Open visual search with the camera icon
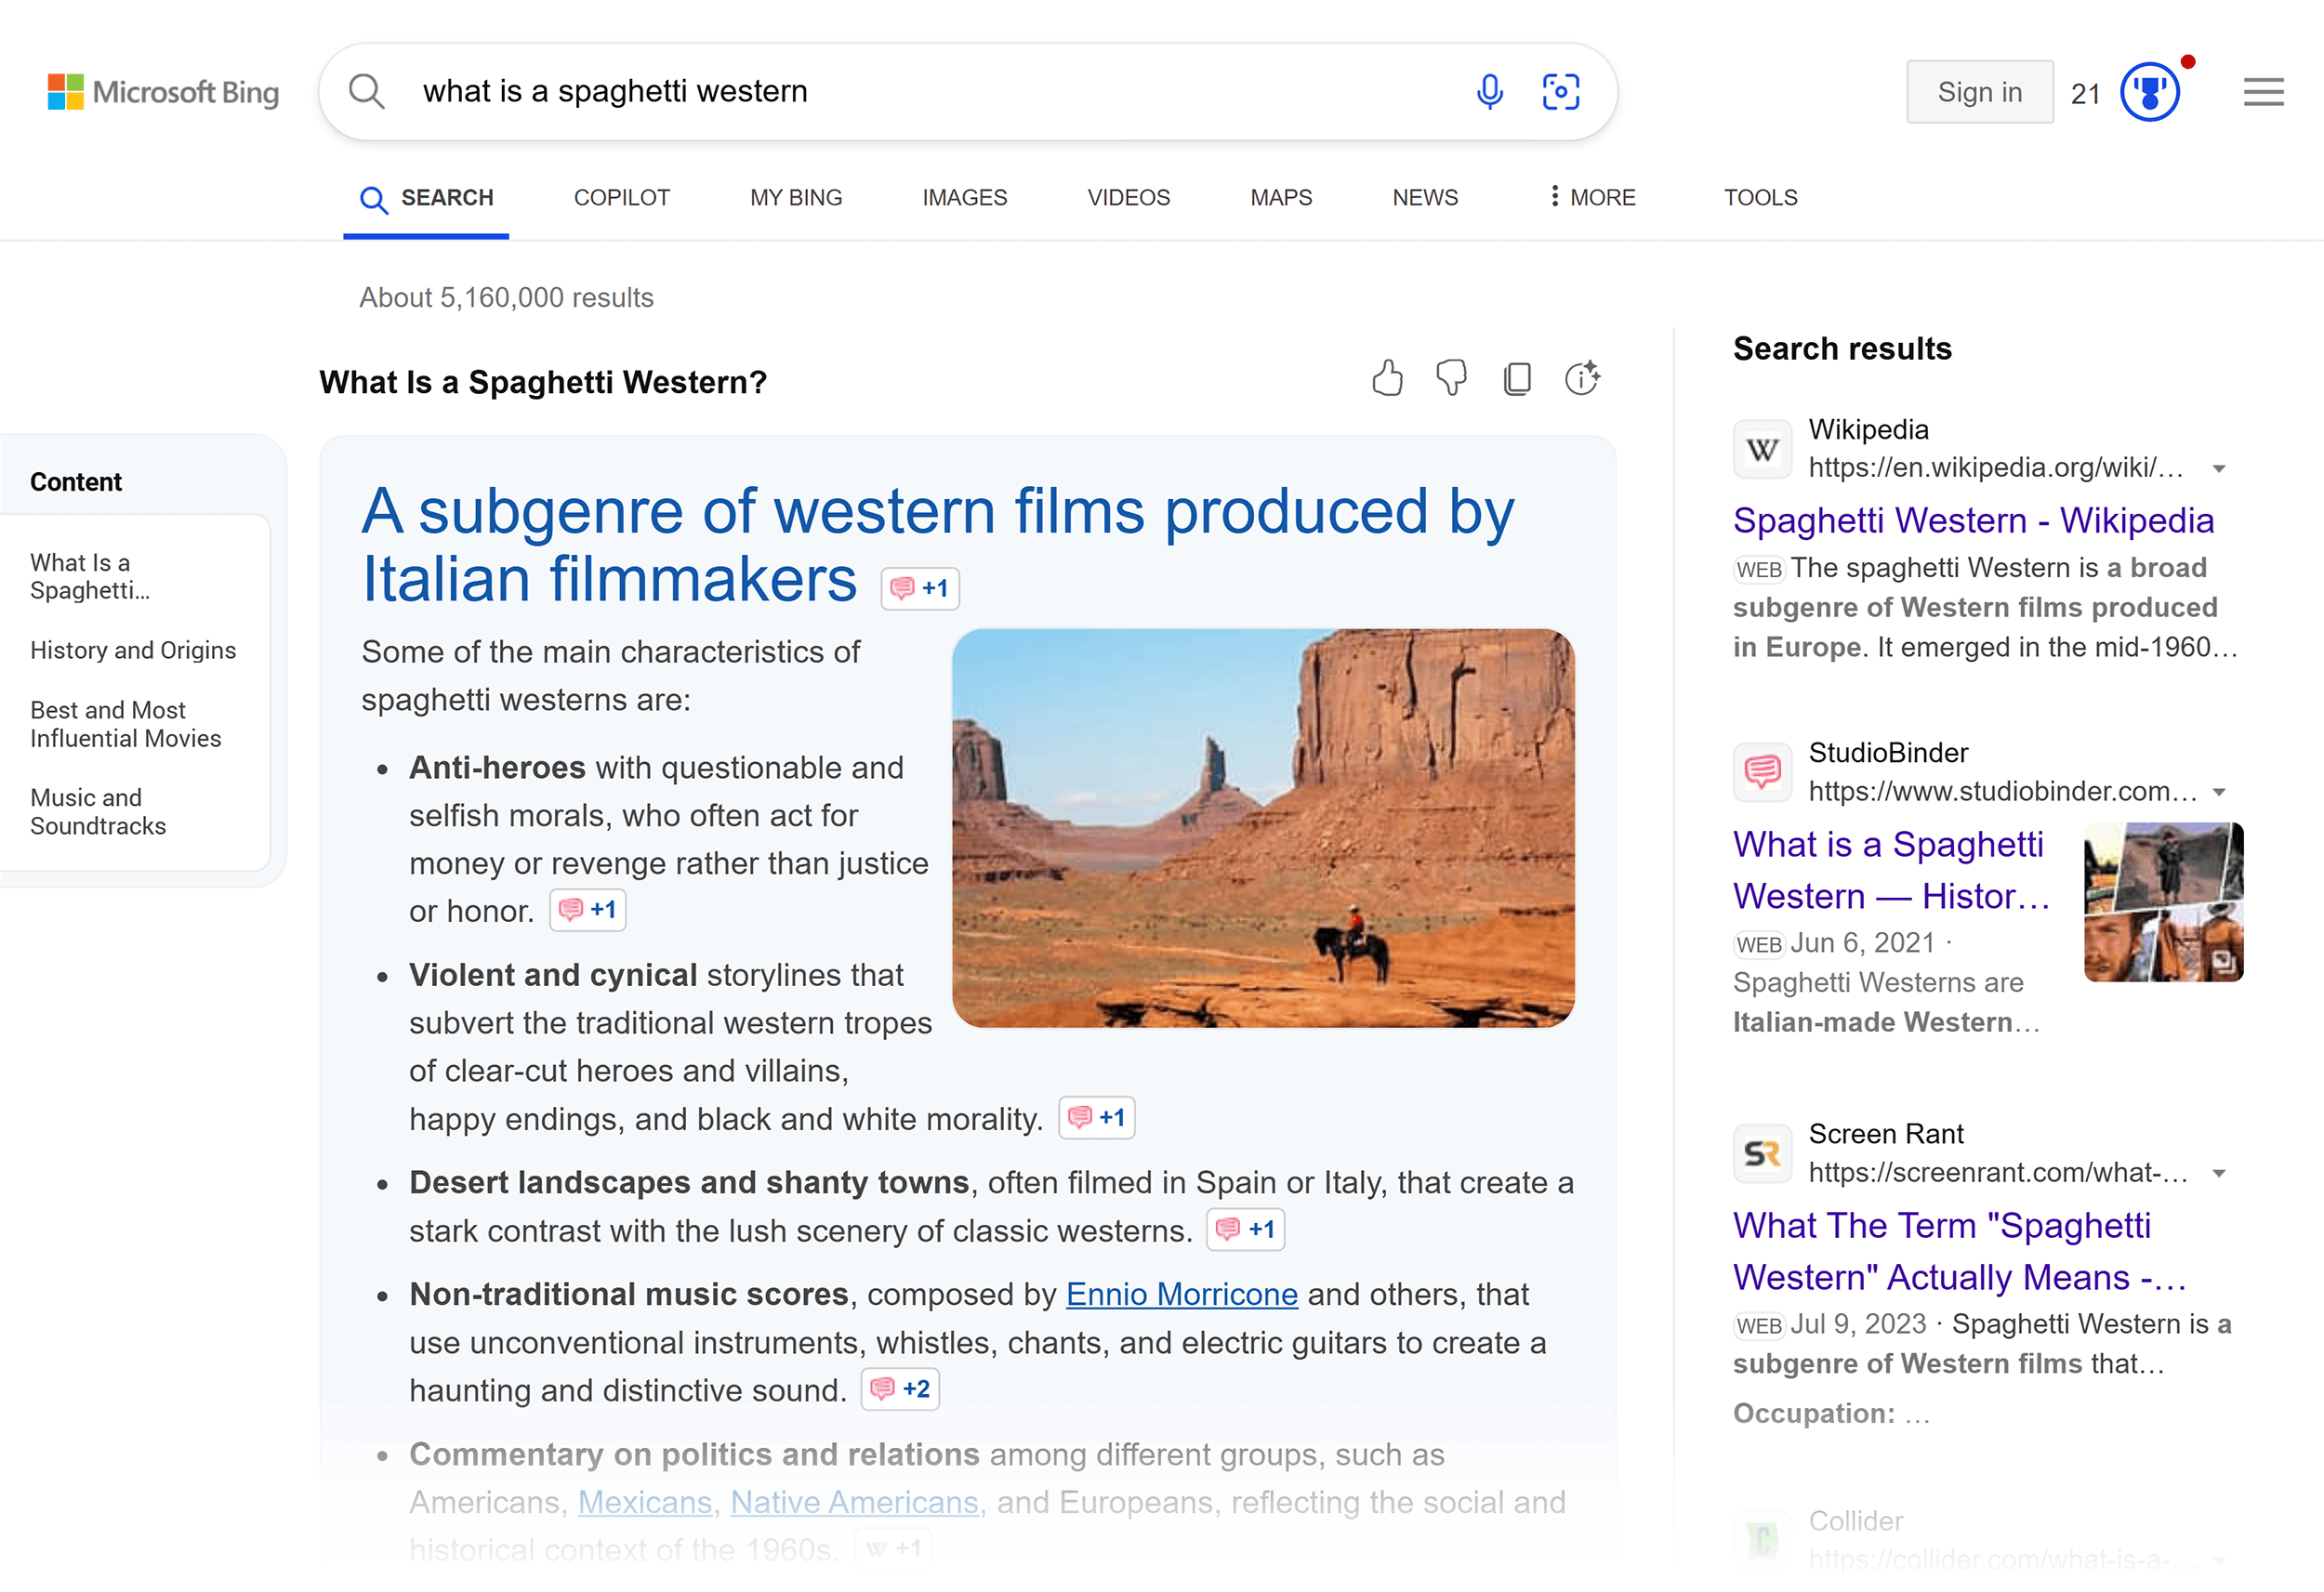The width and height of the screenshot is (2324, 1592). [1560, 91]
